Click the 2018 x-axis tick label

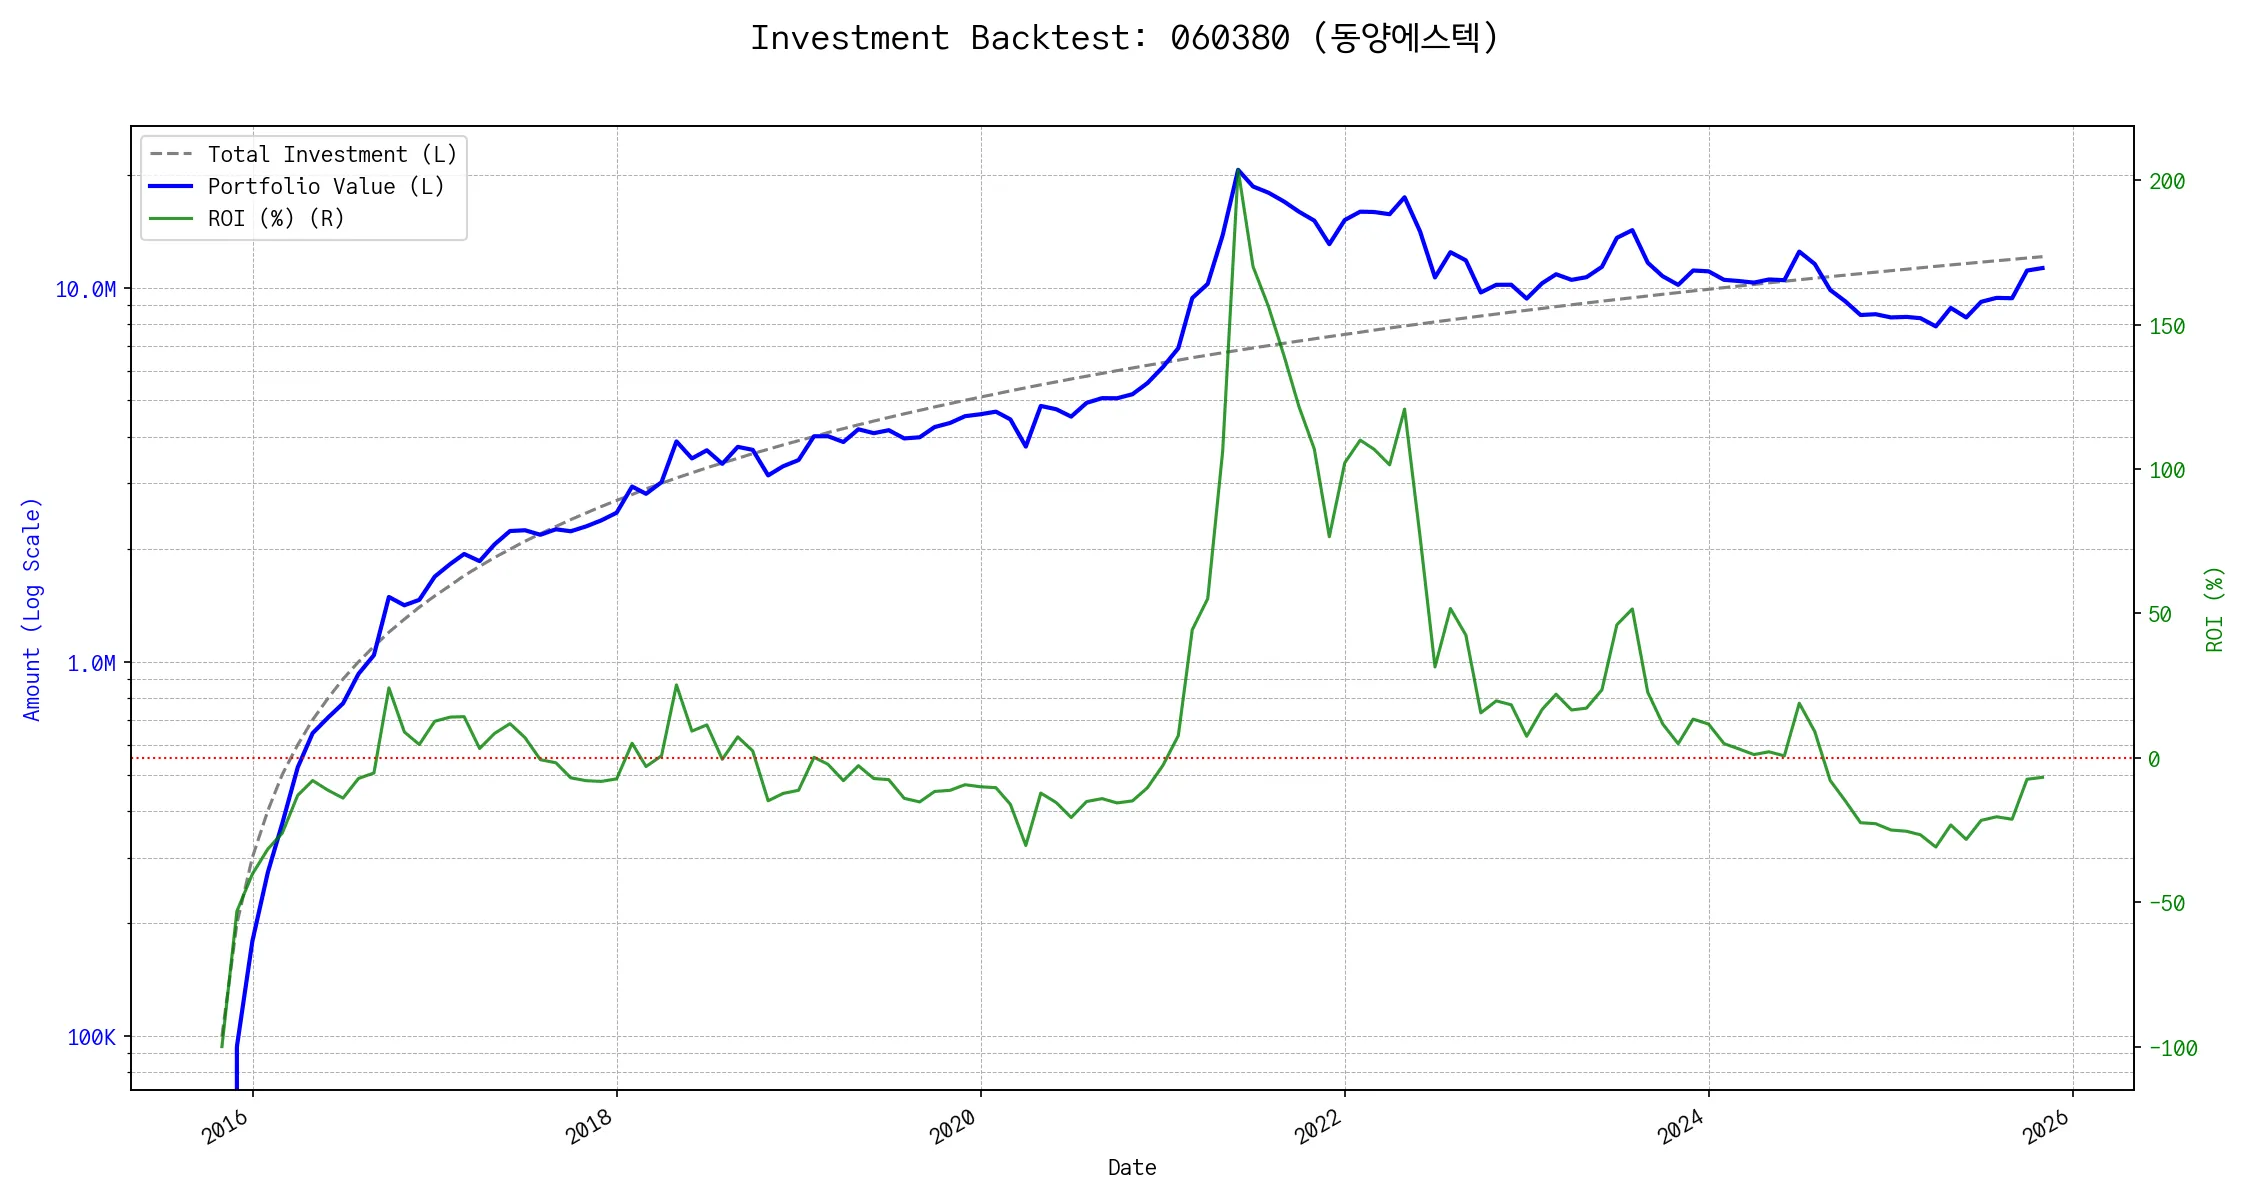589,1127
